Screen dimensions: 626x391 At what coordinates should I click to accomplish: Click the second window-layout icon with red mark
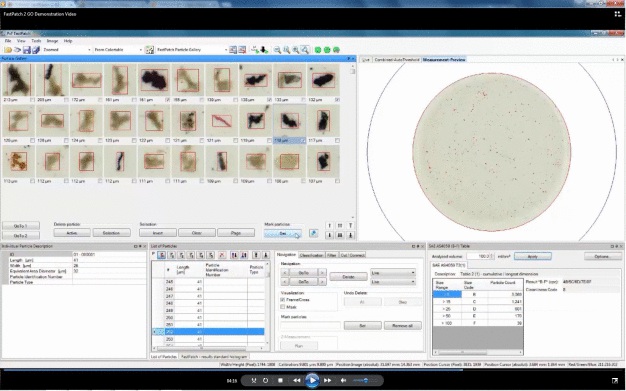[242, 50]
